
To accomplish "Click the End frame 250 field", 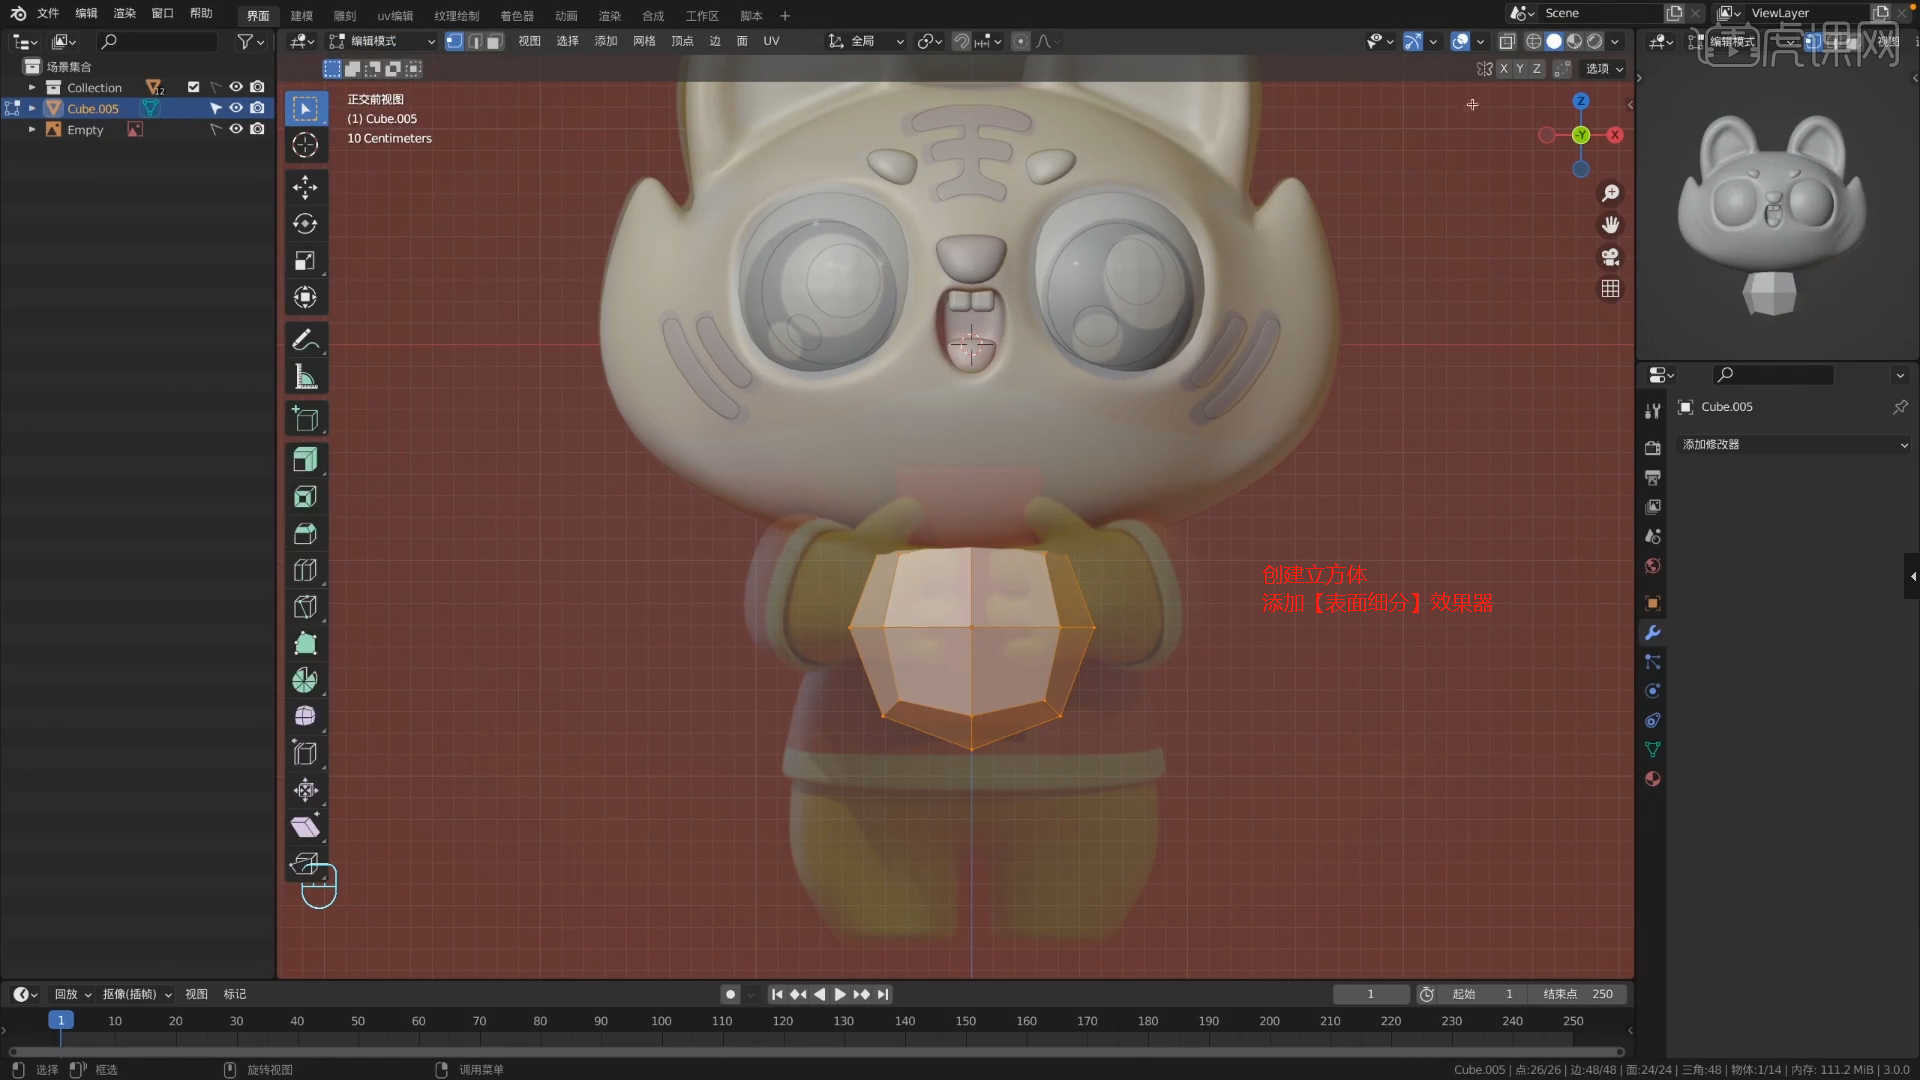I will [1580, 994].
